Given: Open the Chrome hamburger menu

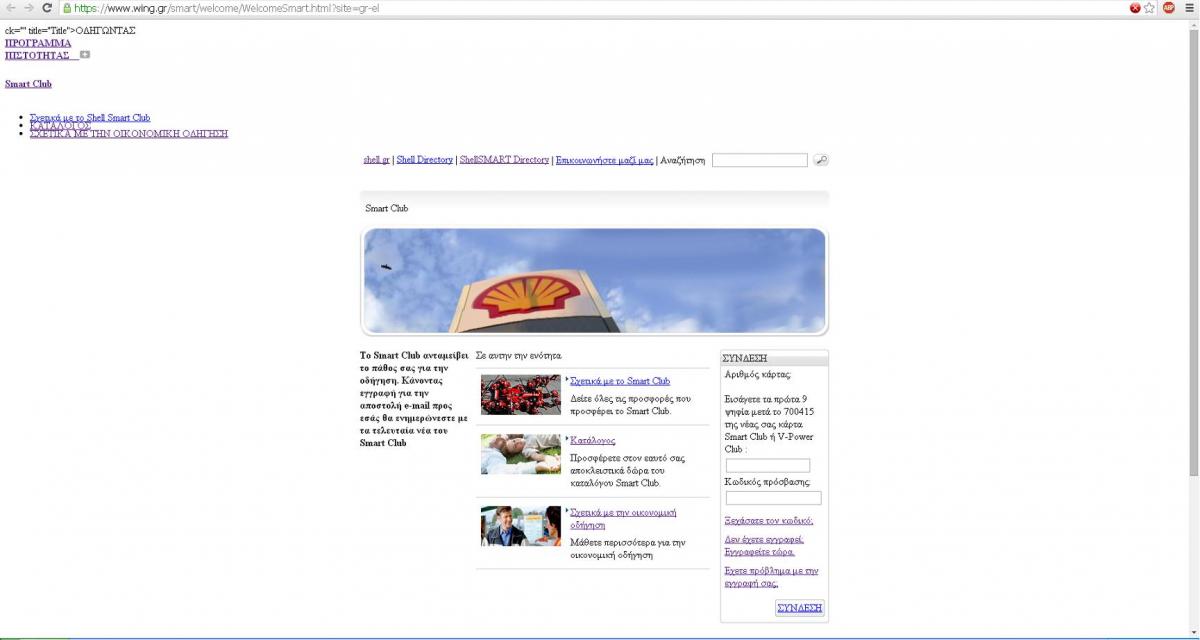Looking at the screenshot, I should point(1188,8).
